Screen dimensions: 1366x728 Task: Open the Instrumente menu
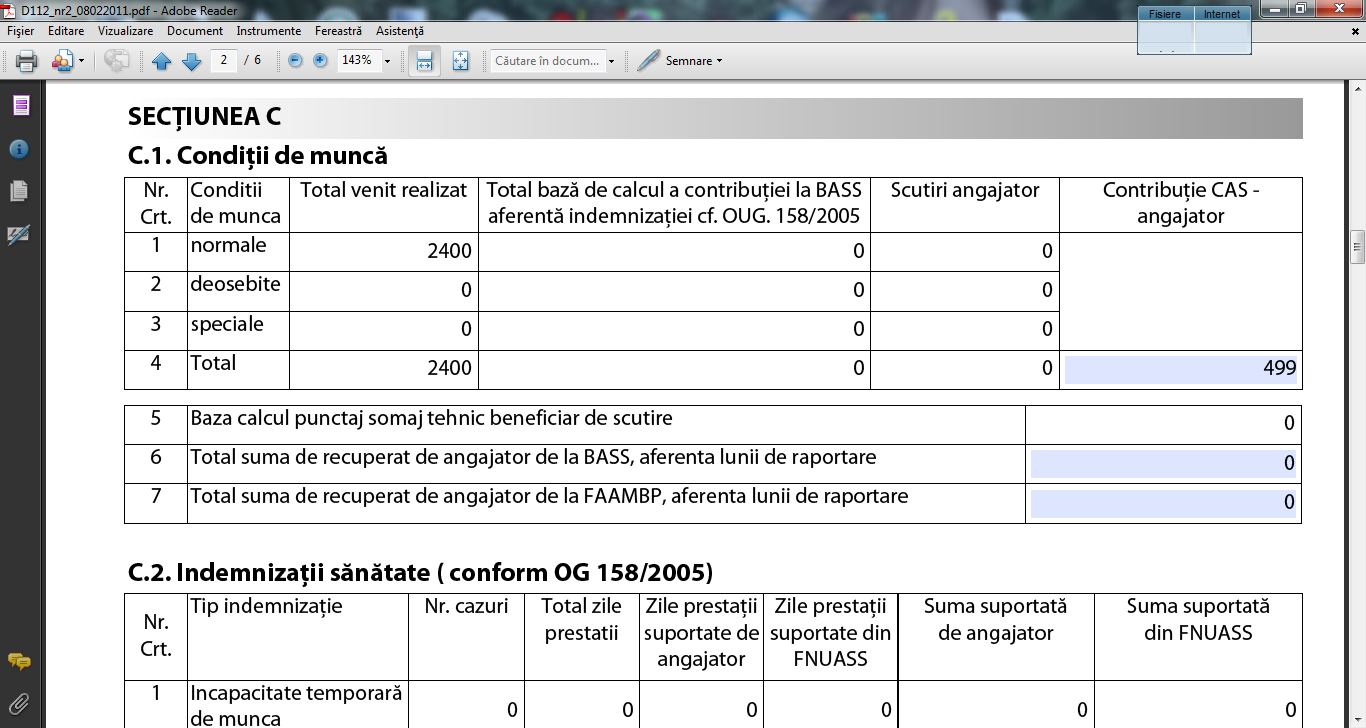269,31
